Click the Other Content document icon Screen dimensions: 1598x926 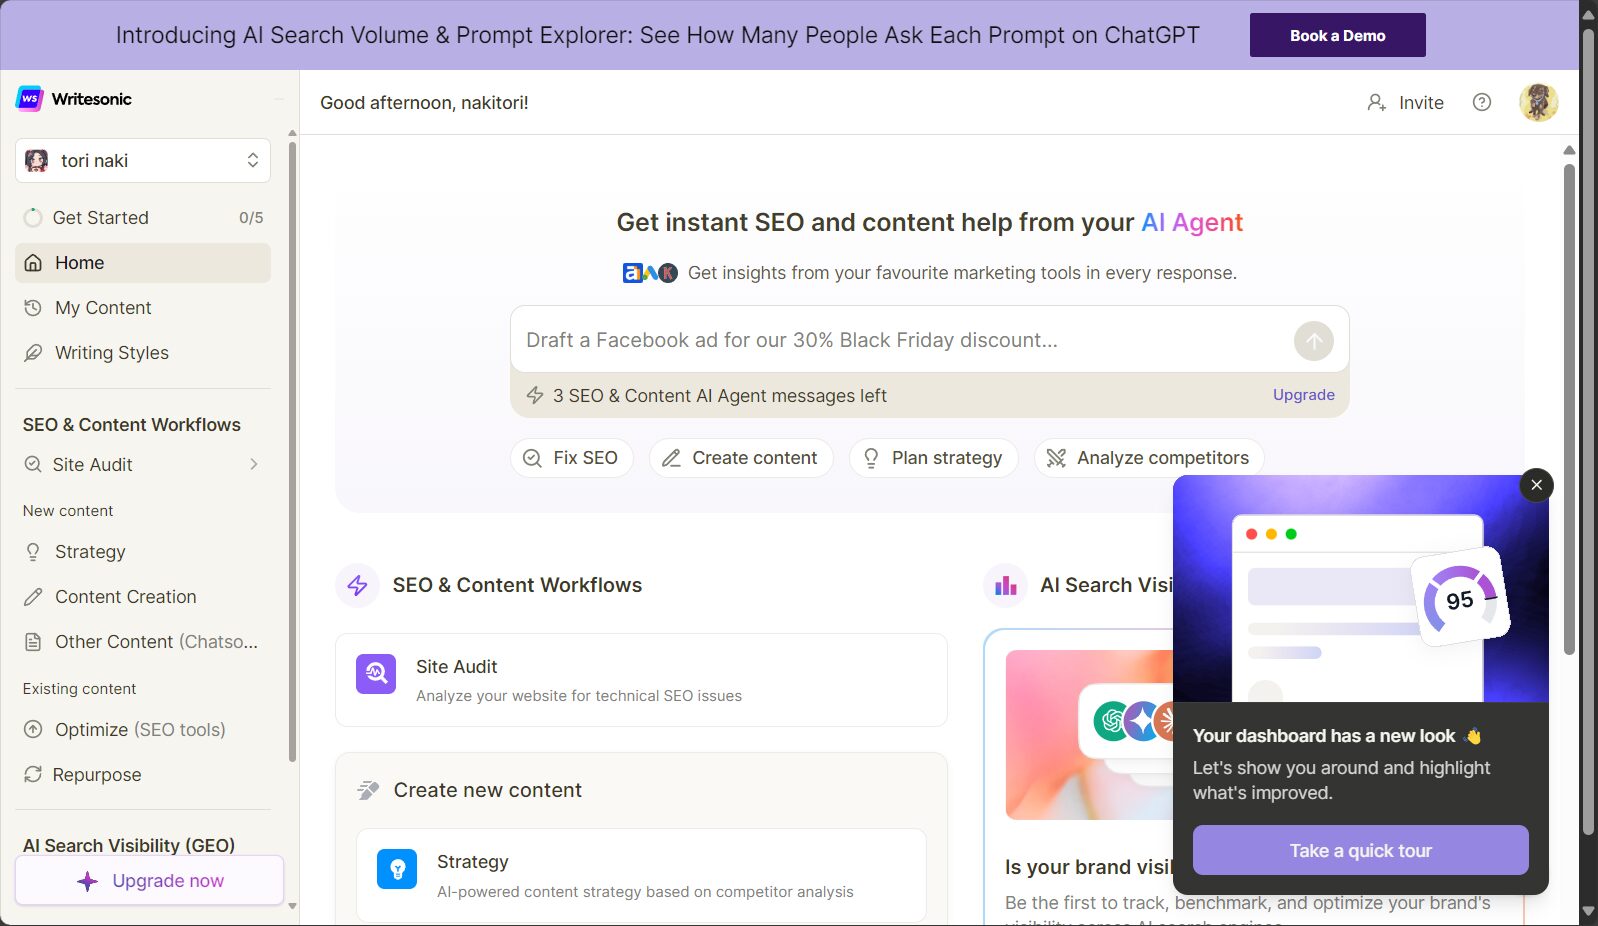point(33,642)
